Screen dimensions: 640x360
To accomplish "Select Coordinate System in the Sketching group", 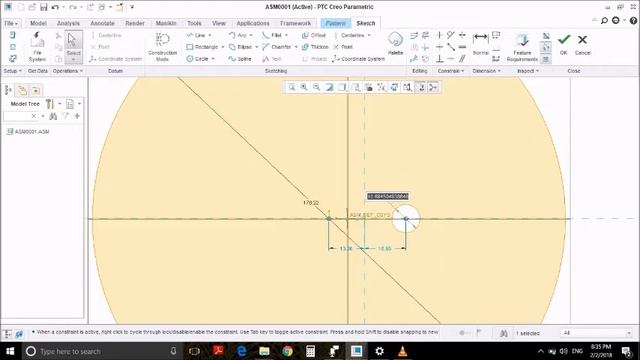I will tap(359, 59).
